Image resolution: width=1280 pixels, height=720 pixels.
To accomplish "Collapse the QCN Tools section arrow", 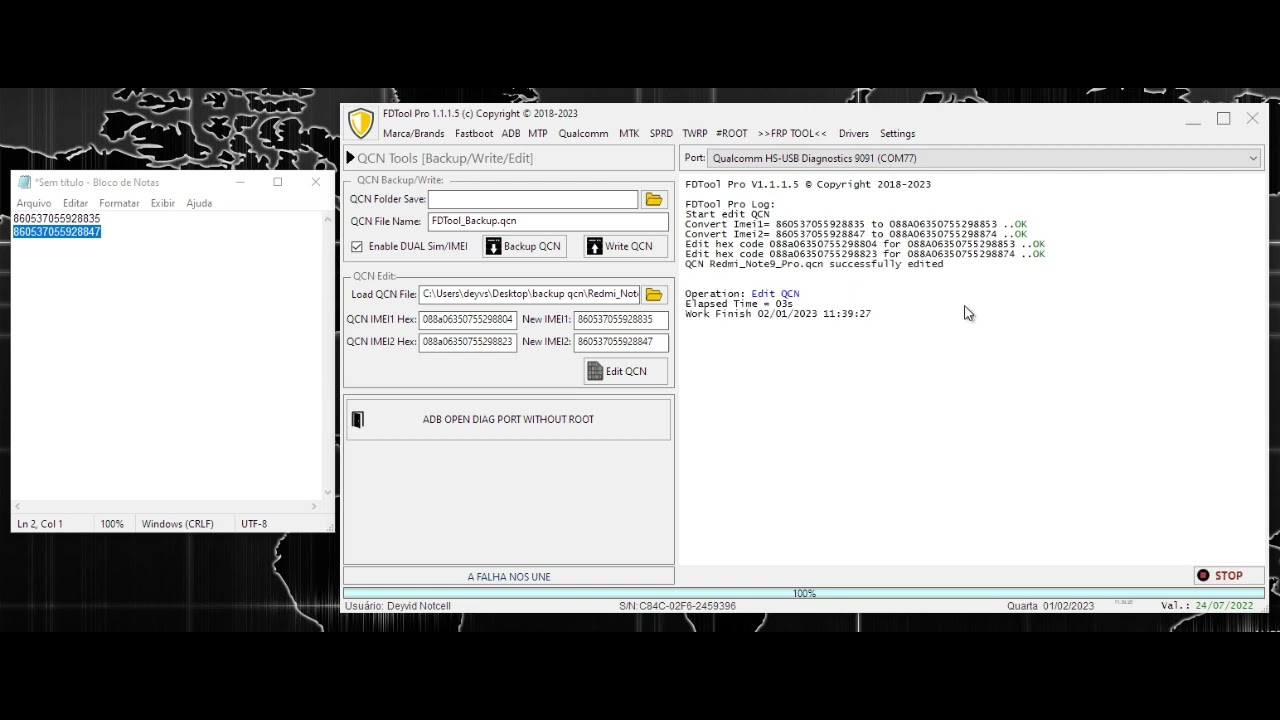I will [350, 158].
